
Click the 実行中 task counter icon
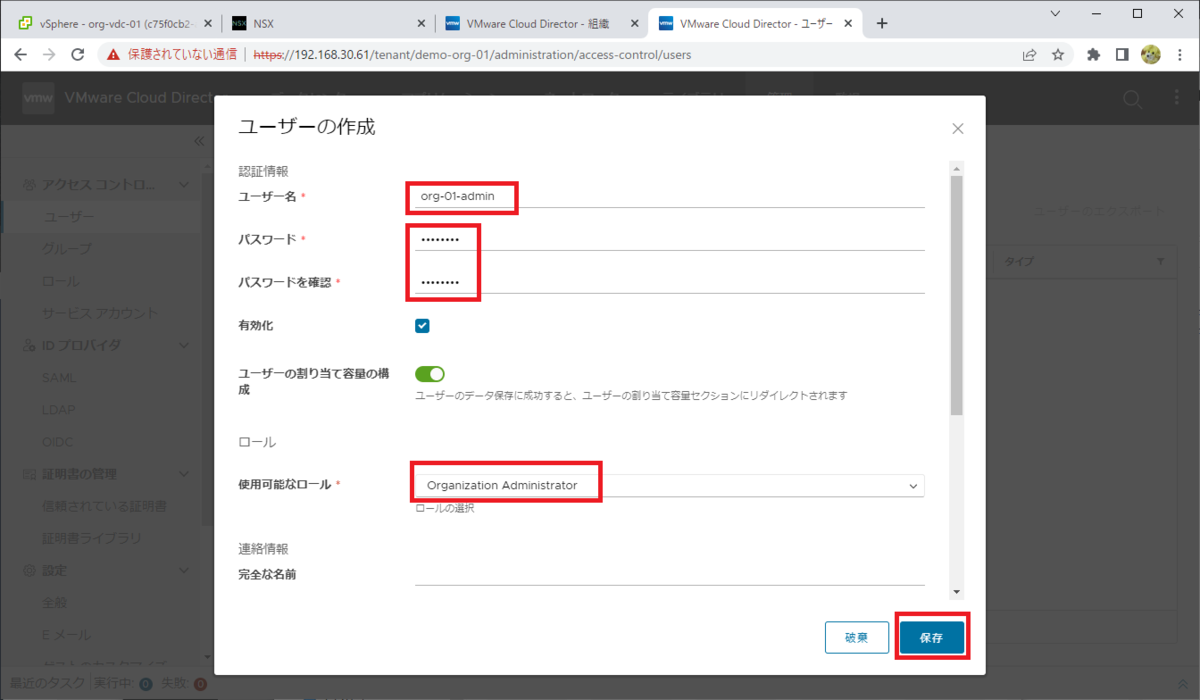point(145,684)
